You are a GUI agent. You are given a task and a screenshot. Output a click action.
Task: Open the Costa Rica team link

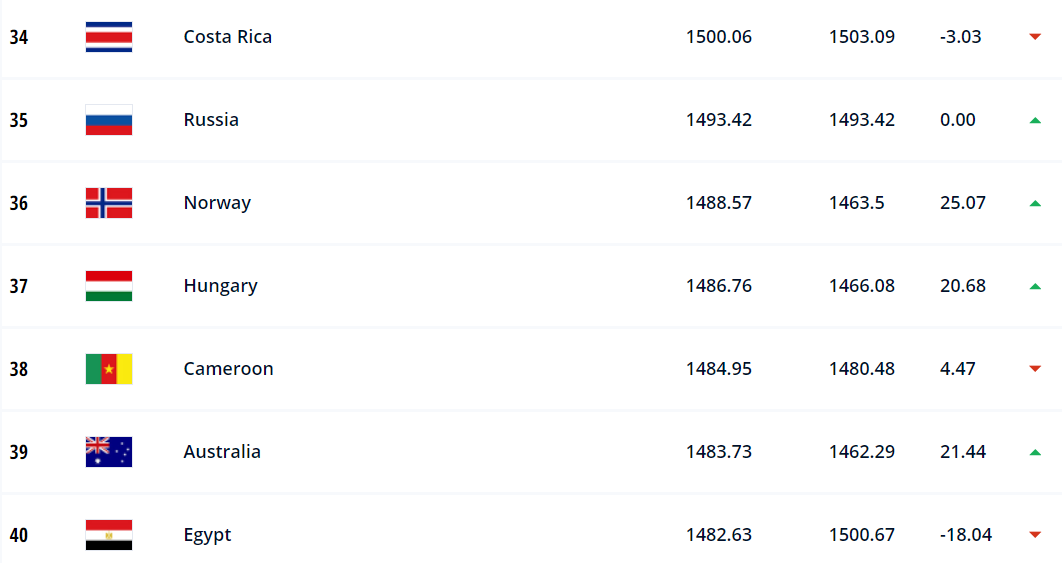228,37
